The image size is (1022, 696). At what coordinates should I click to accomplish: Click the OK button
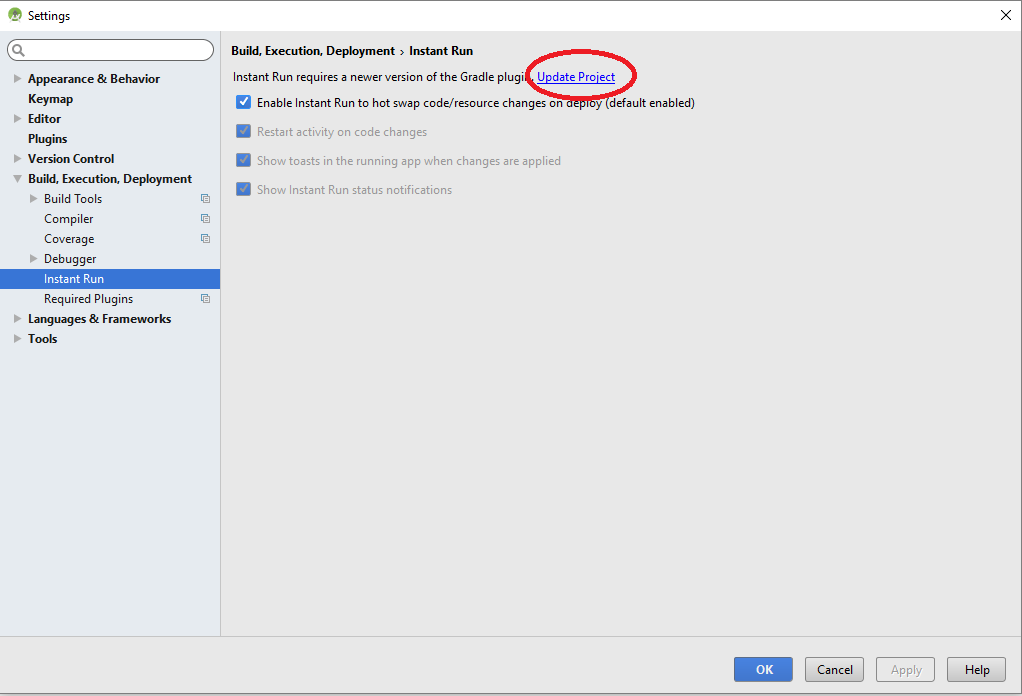click(762, 669)
